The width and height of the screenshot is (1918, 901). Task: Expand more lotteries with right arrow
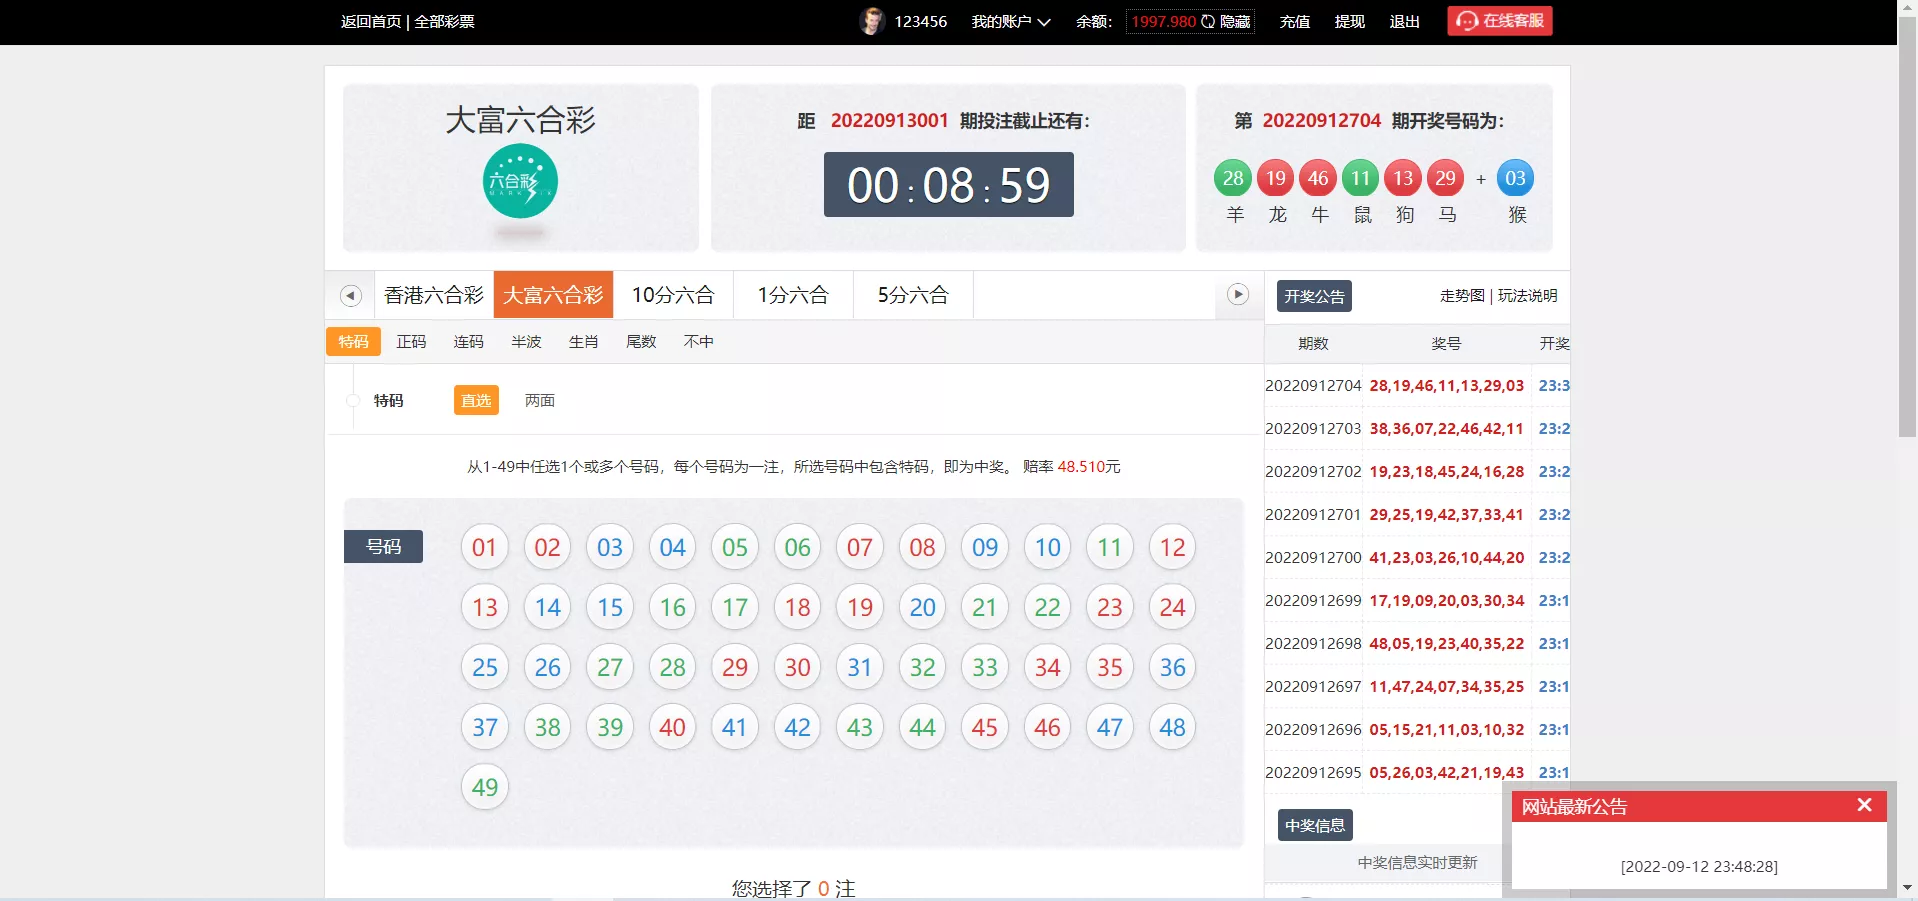1237,295
